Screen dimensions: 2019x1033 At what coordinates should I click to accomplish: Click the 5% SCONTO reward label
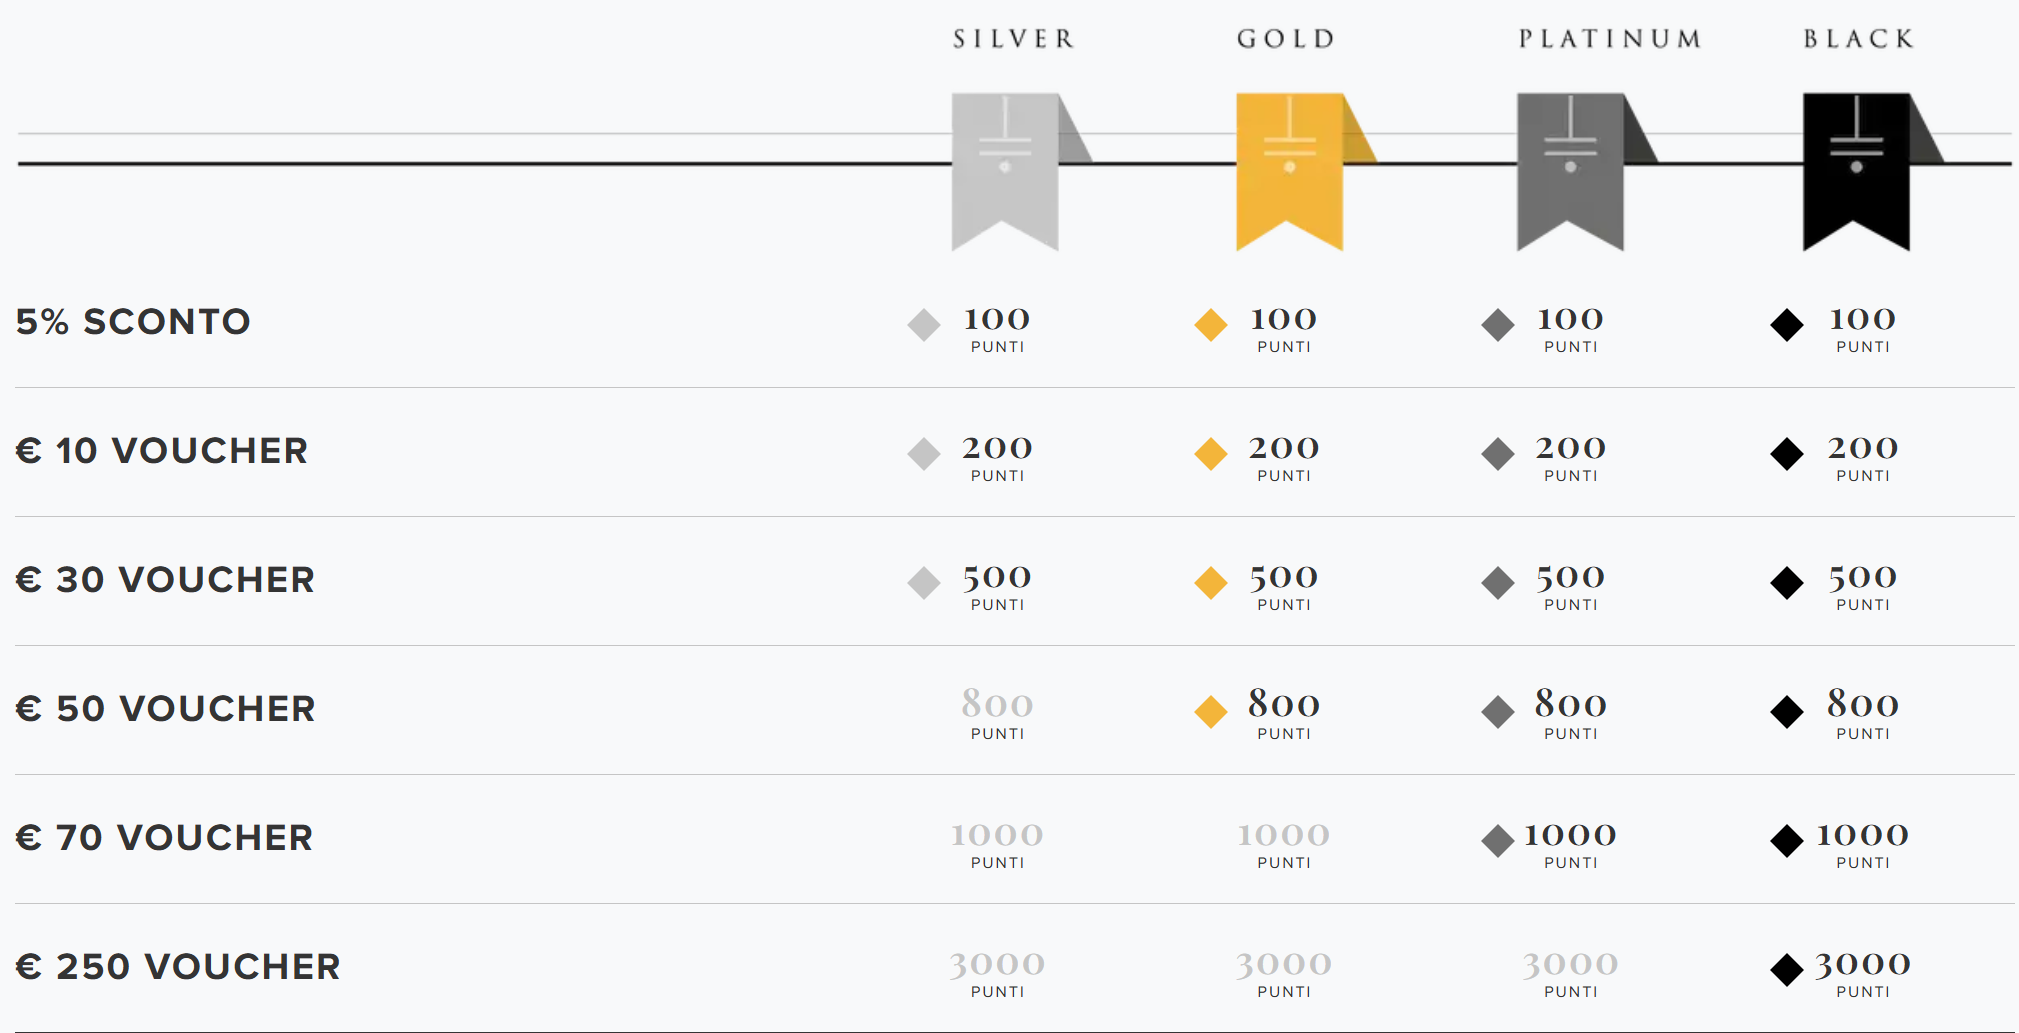point(133,322)
